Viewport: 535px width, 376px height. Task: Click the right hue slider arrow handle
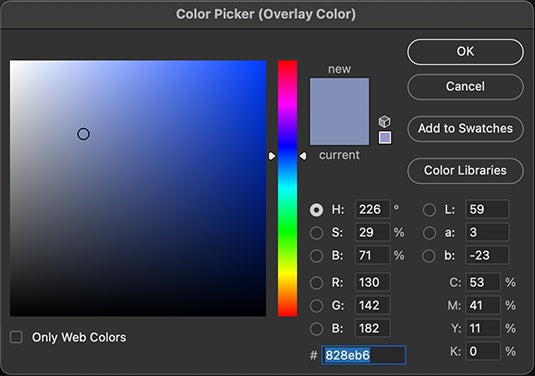coord(303,156)
